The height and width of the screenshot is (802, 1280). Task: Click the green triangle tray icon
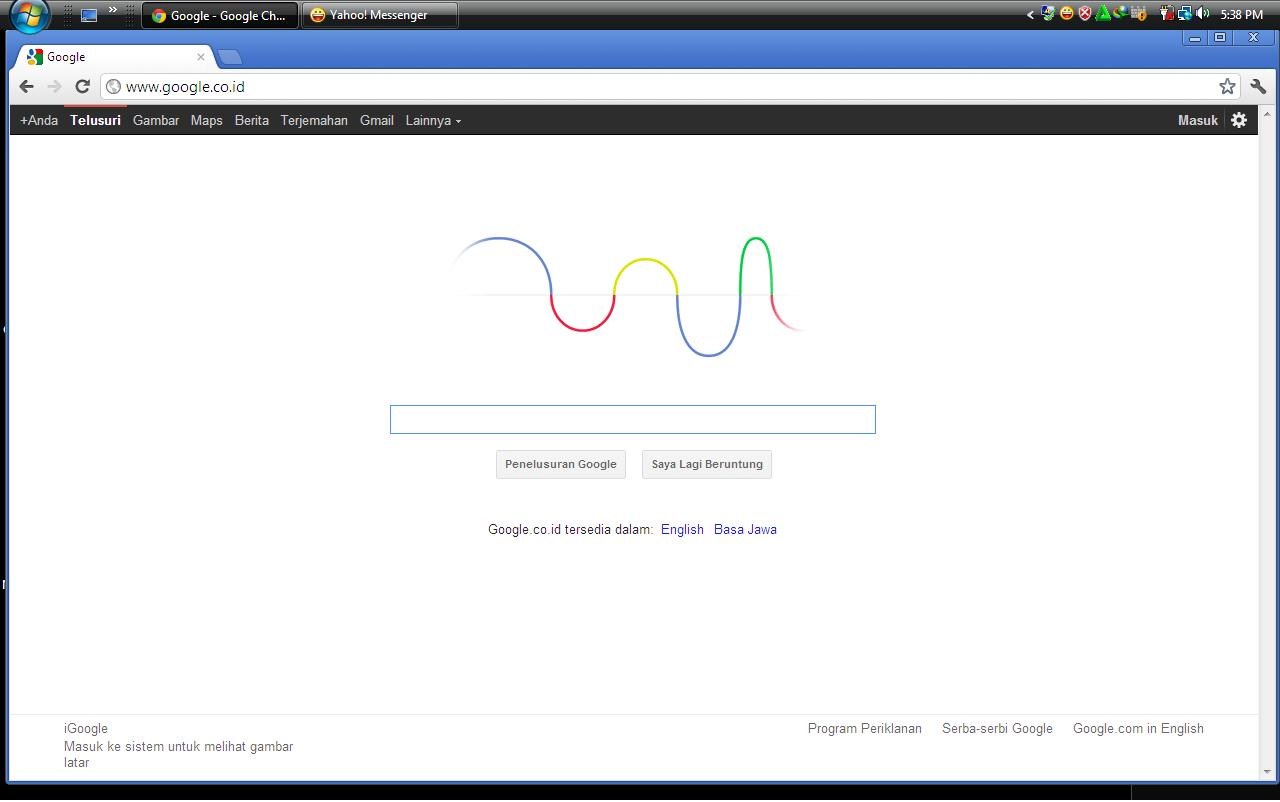coord(1103,14)
